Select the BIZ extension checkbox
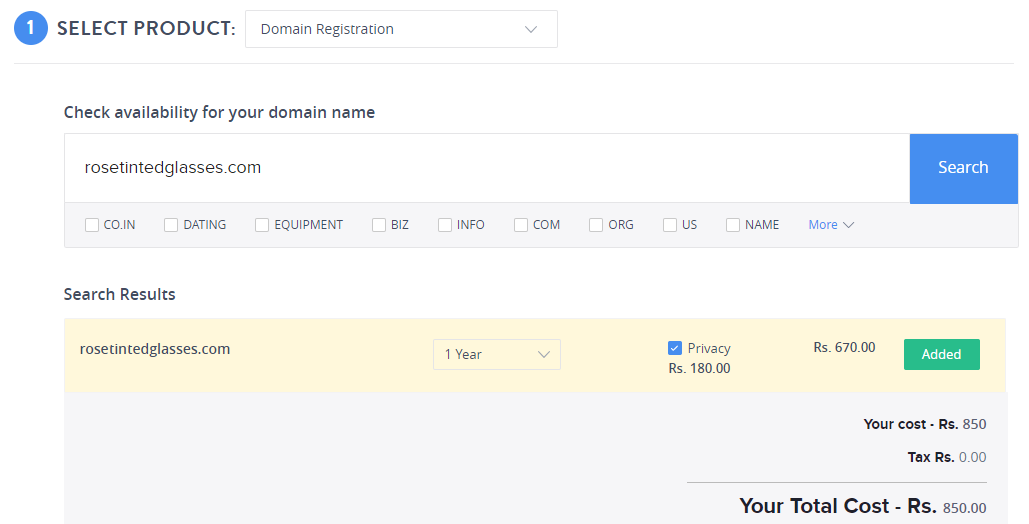The height and width of the screenshot is (524, 1029). tap(379, 225)
